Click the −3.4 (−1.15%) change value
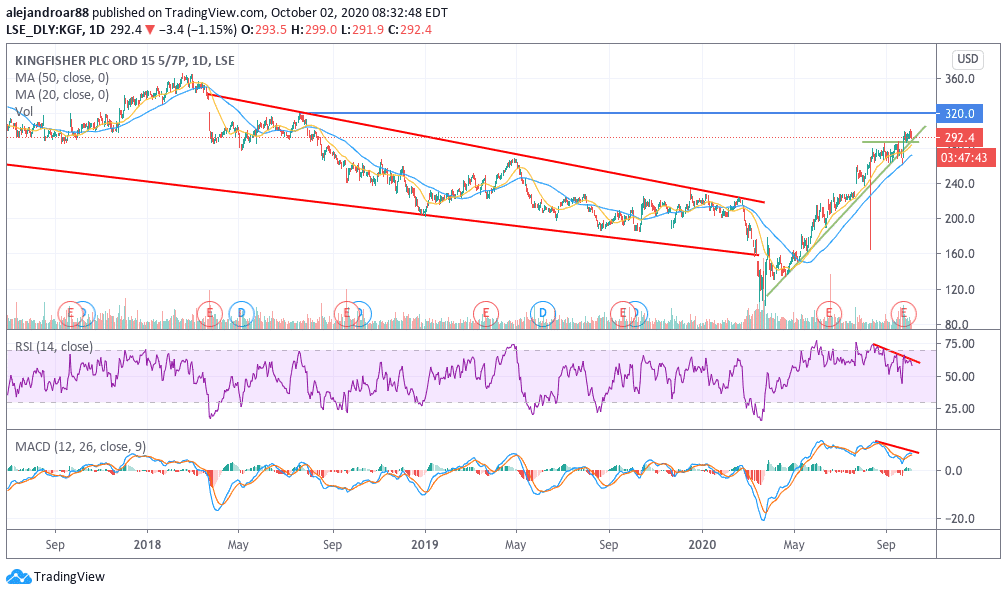This screenshot has height=595, width=1007. click(197, 30)
